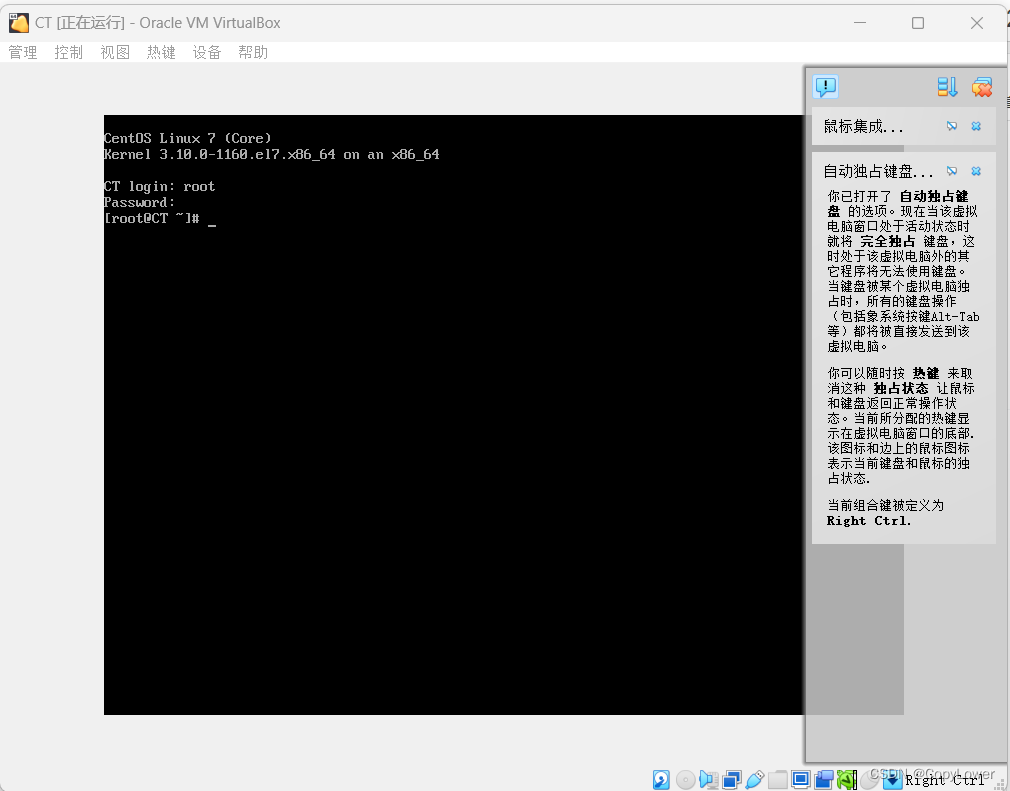Click the audio speaker status bar icon
Image resolution: width=1010 pixels, height=791 pixels.
pyautogui.click(x=709, y=780)
